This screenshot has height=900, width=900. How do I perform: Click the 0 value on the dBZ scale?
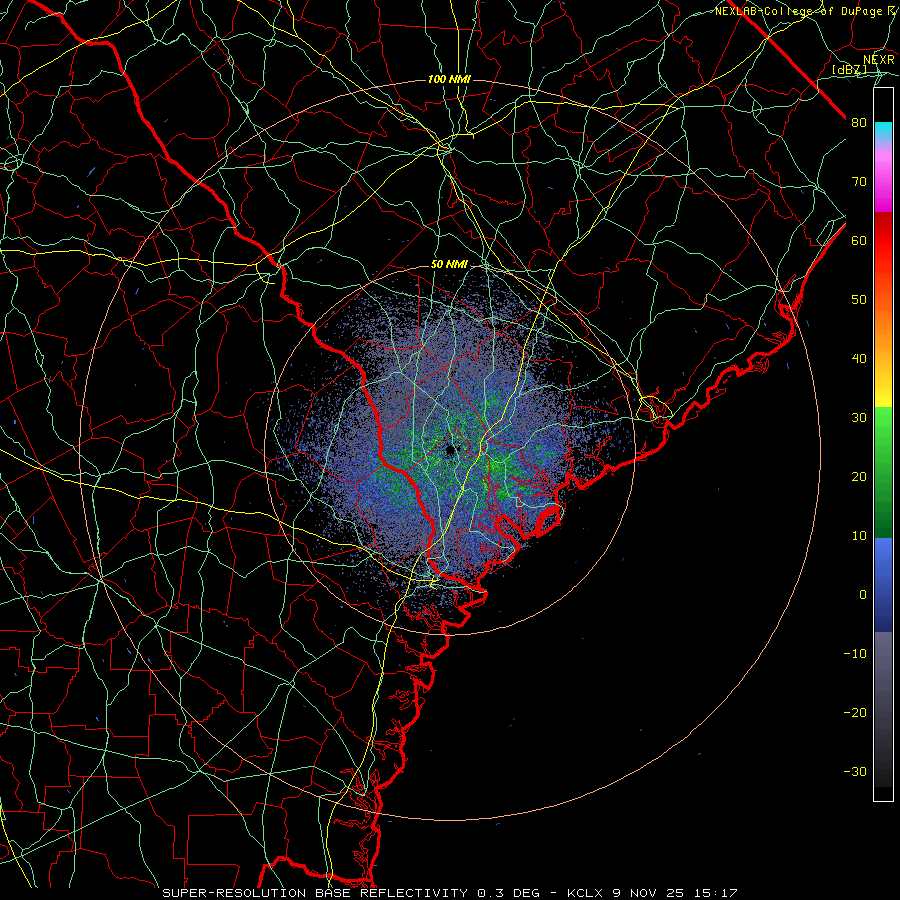[863, 595]
